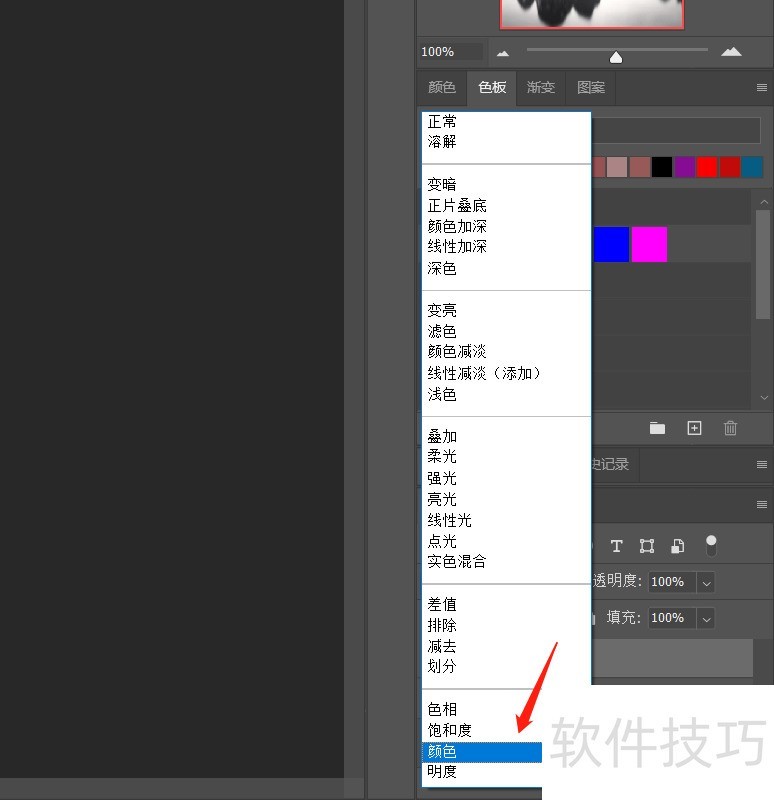Click swatches scrollbar down arrow
The width and height of the screenshot is (774, 800).
(764, 397)
